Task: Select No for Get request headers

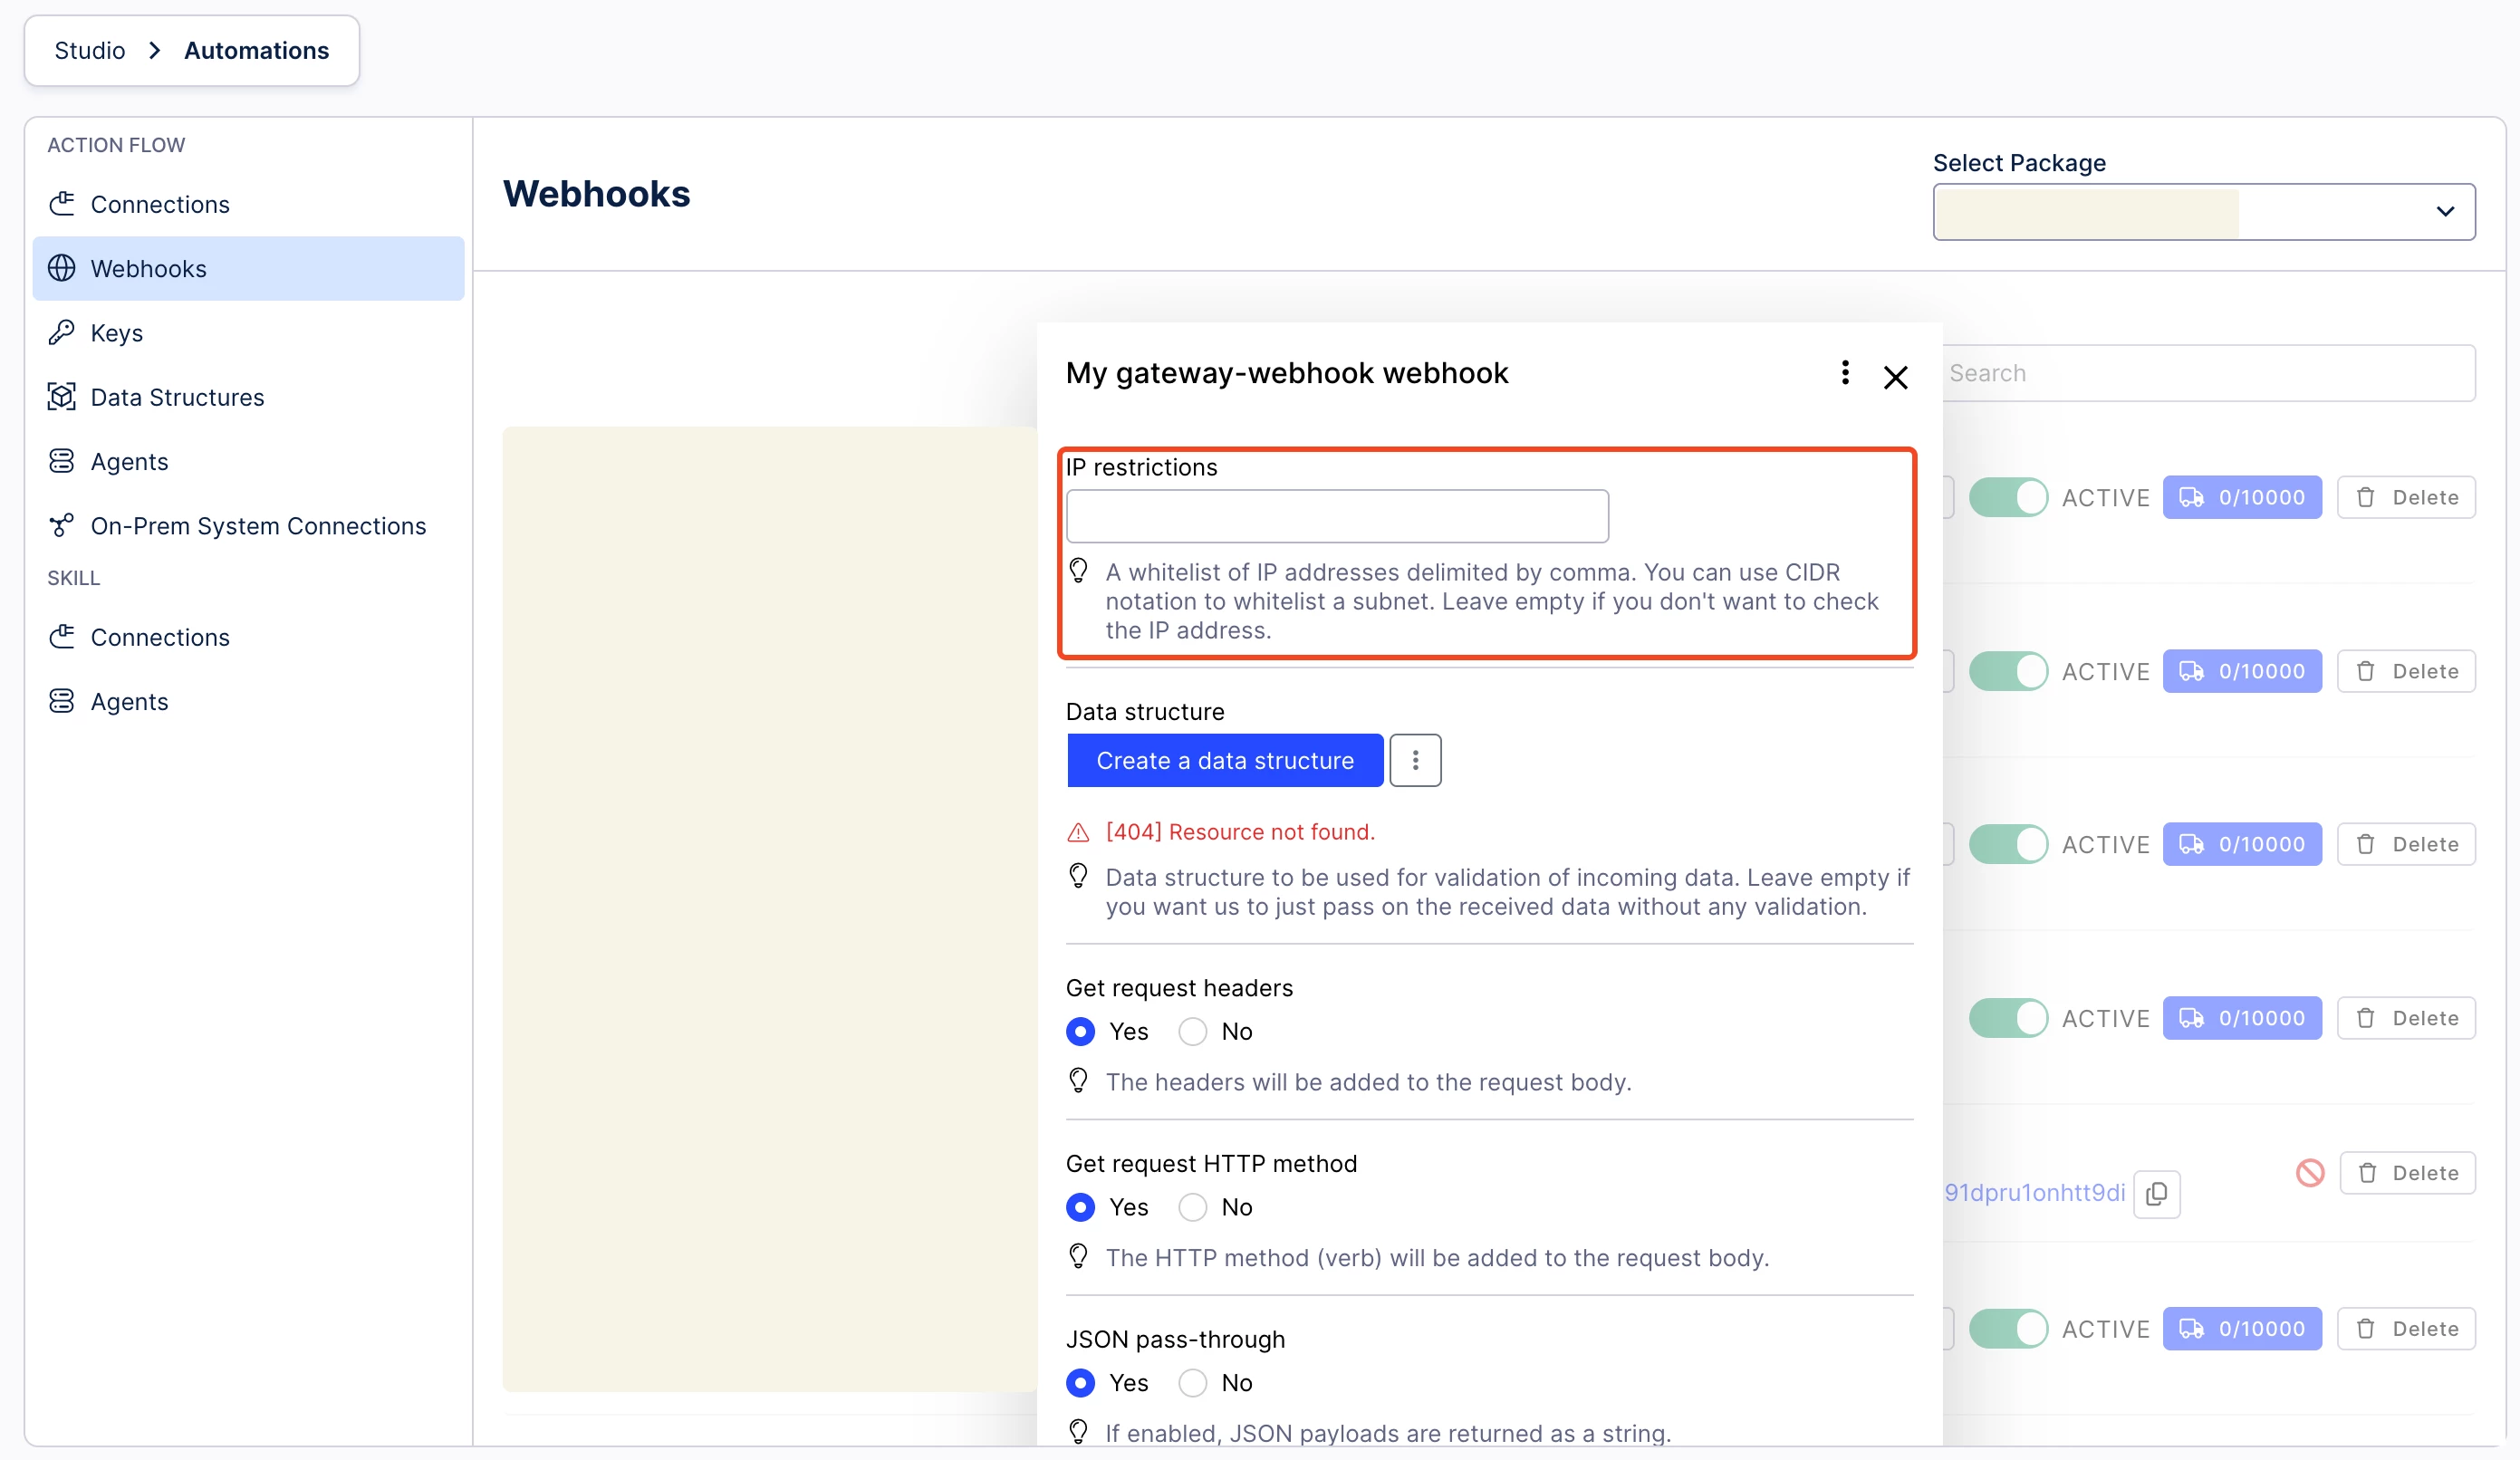Action: (1192, 1031)
